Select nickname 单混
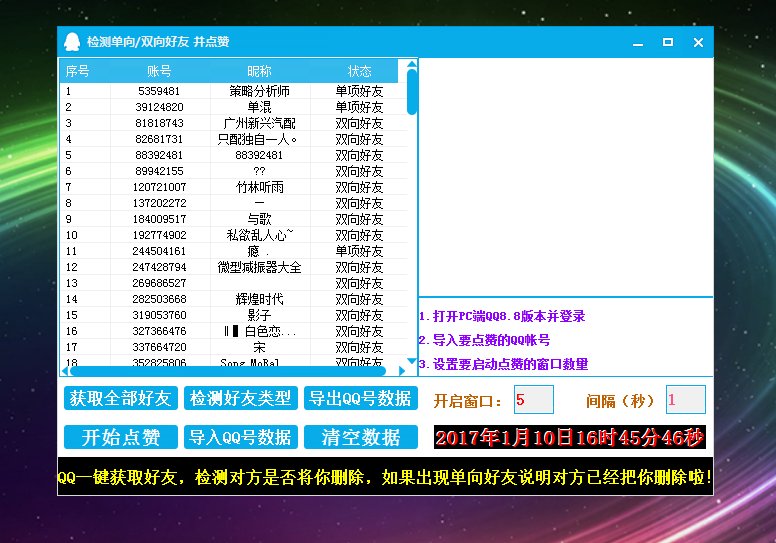Image resolution: width=776 pixels, height=543 pixels. (259, 107)
